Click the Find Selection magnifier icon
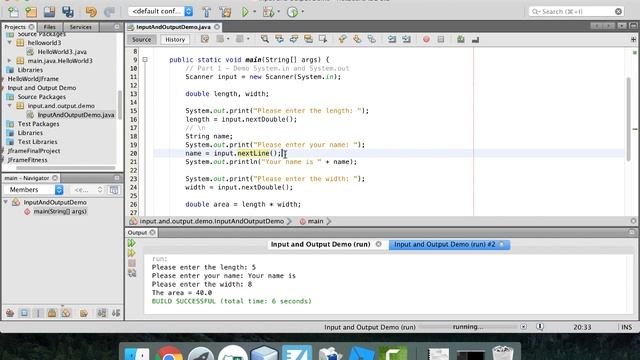640x360 pixels. click(264, 39)
